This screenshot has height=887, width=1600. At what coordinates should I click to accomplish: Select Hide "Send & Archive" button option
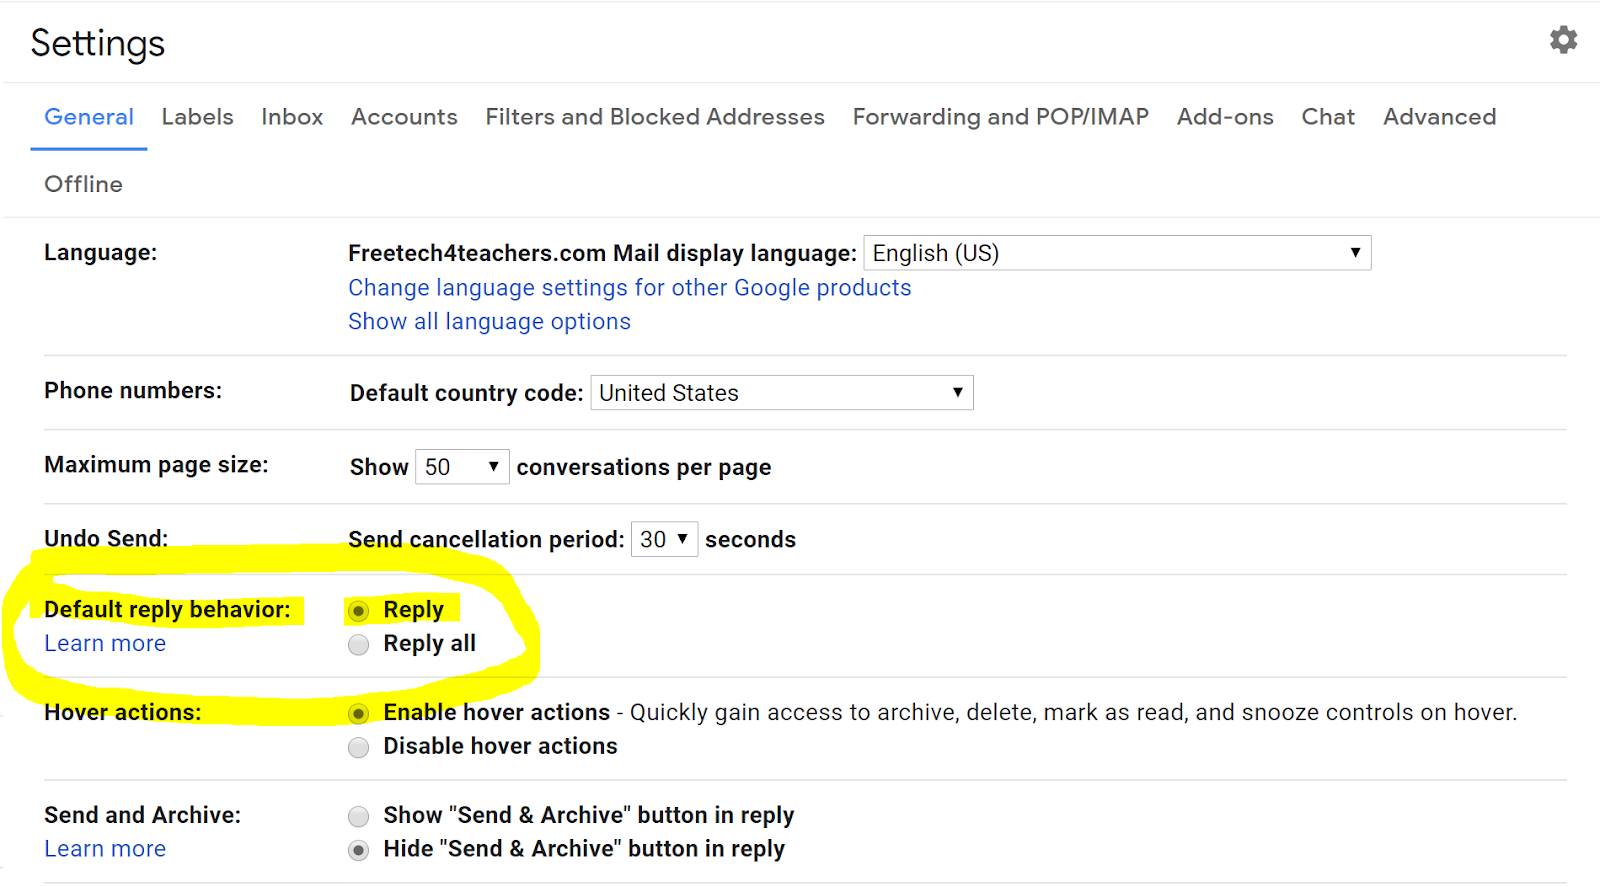[x=358, y=851]
